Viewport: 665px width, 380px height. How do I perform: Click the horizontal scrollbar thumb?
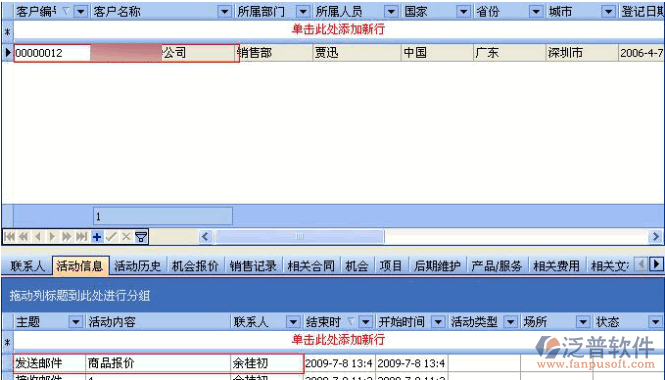pos(299,237)
